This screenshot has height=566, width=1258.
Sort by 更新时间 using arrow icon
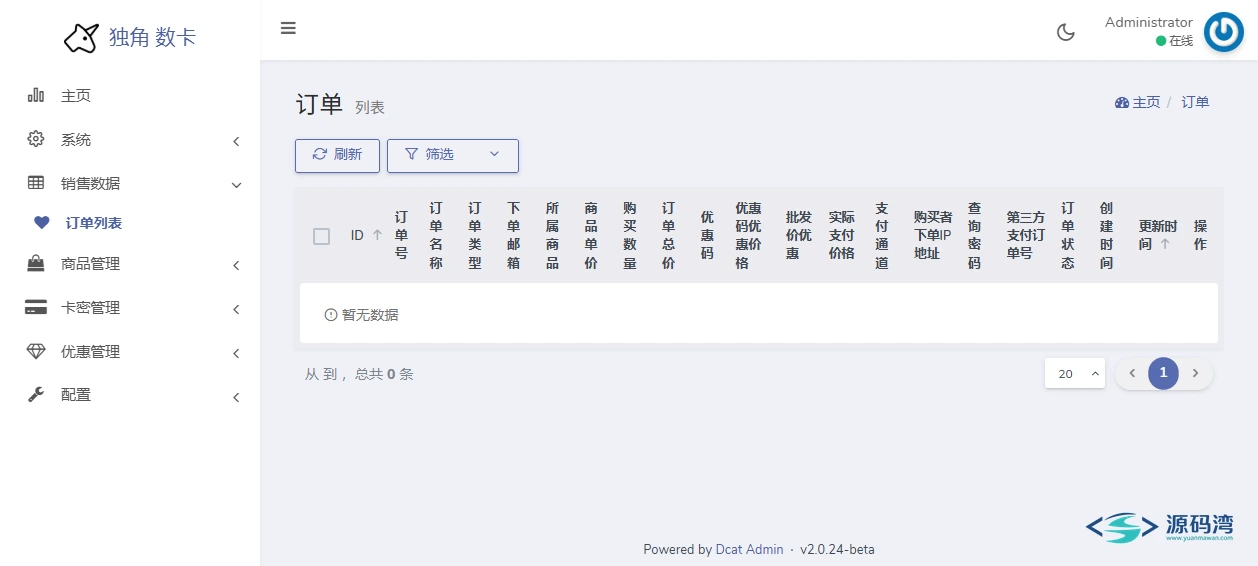pos(1164,244)
